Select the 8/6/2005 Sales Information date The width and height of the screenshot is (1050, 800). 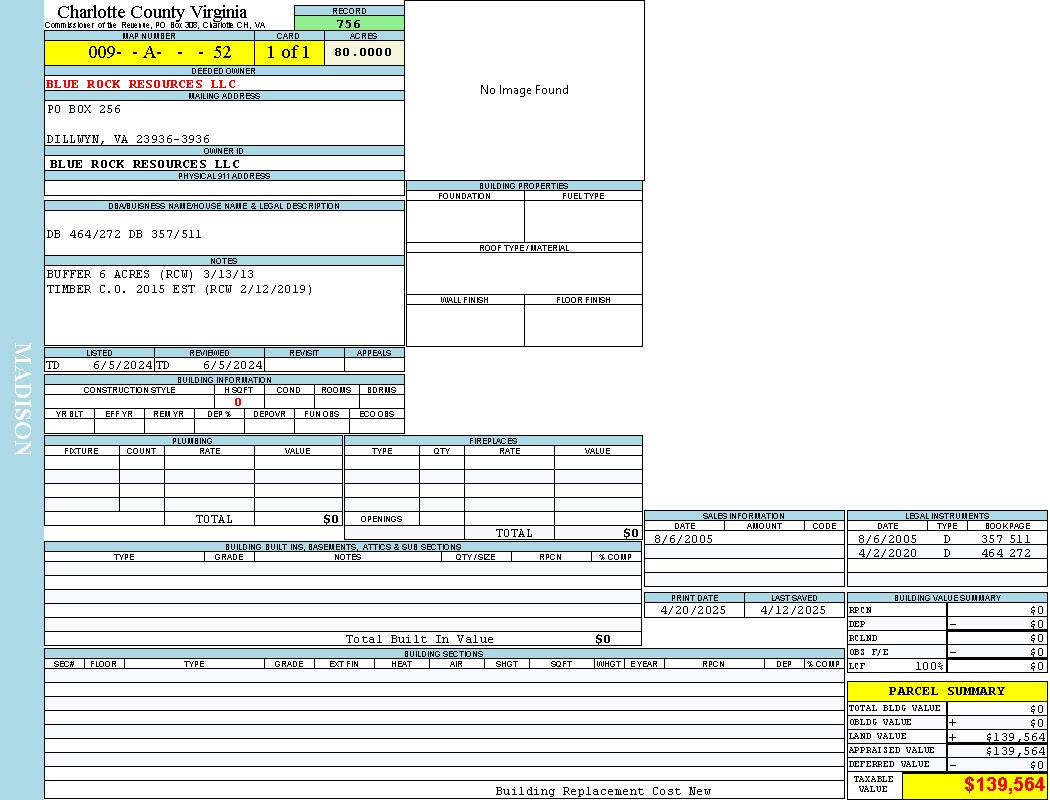684,539
